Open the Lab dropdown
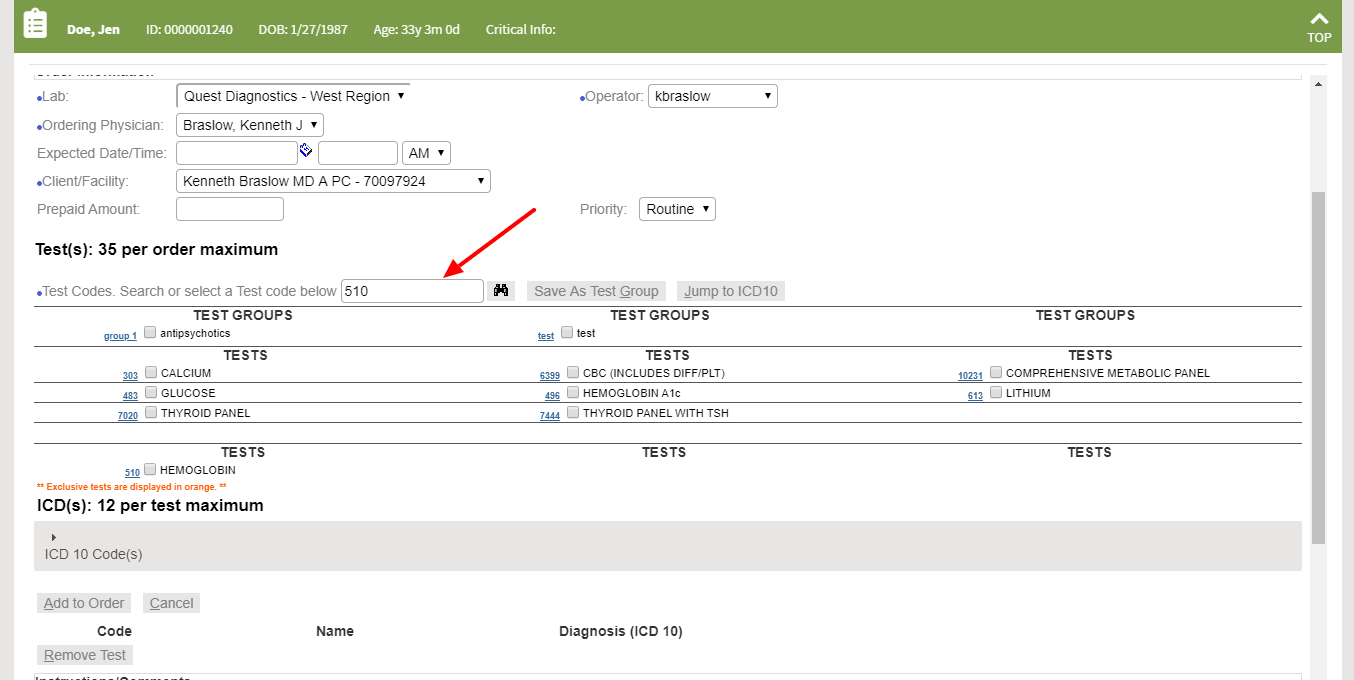1354x680 pixels. pyautogui.click(x=293, y=96)
